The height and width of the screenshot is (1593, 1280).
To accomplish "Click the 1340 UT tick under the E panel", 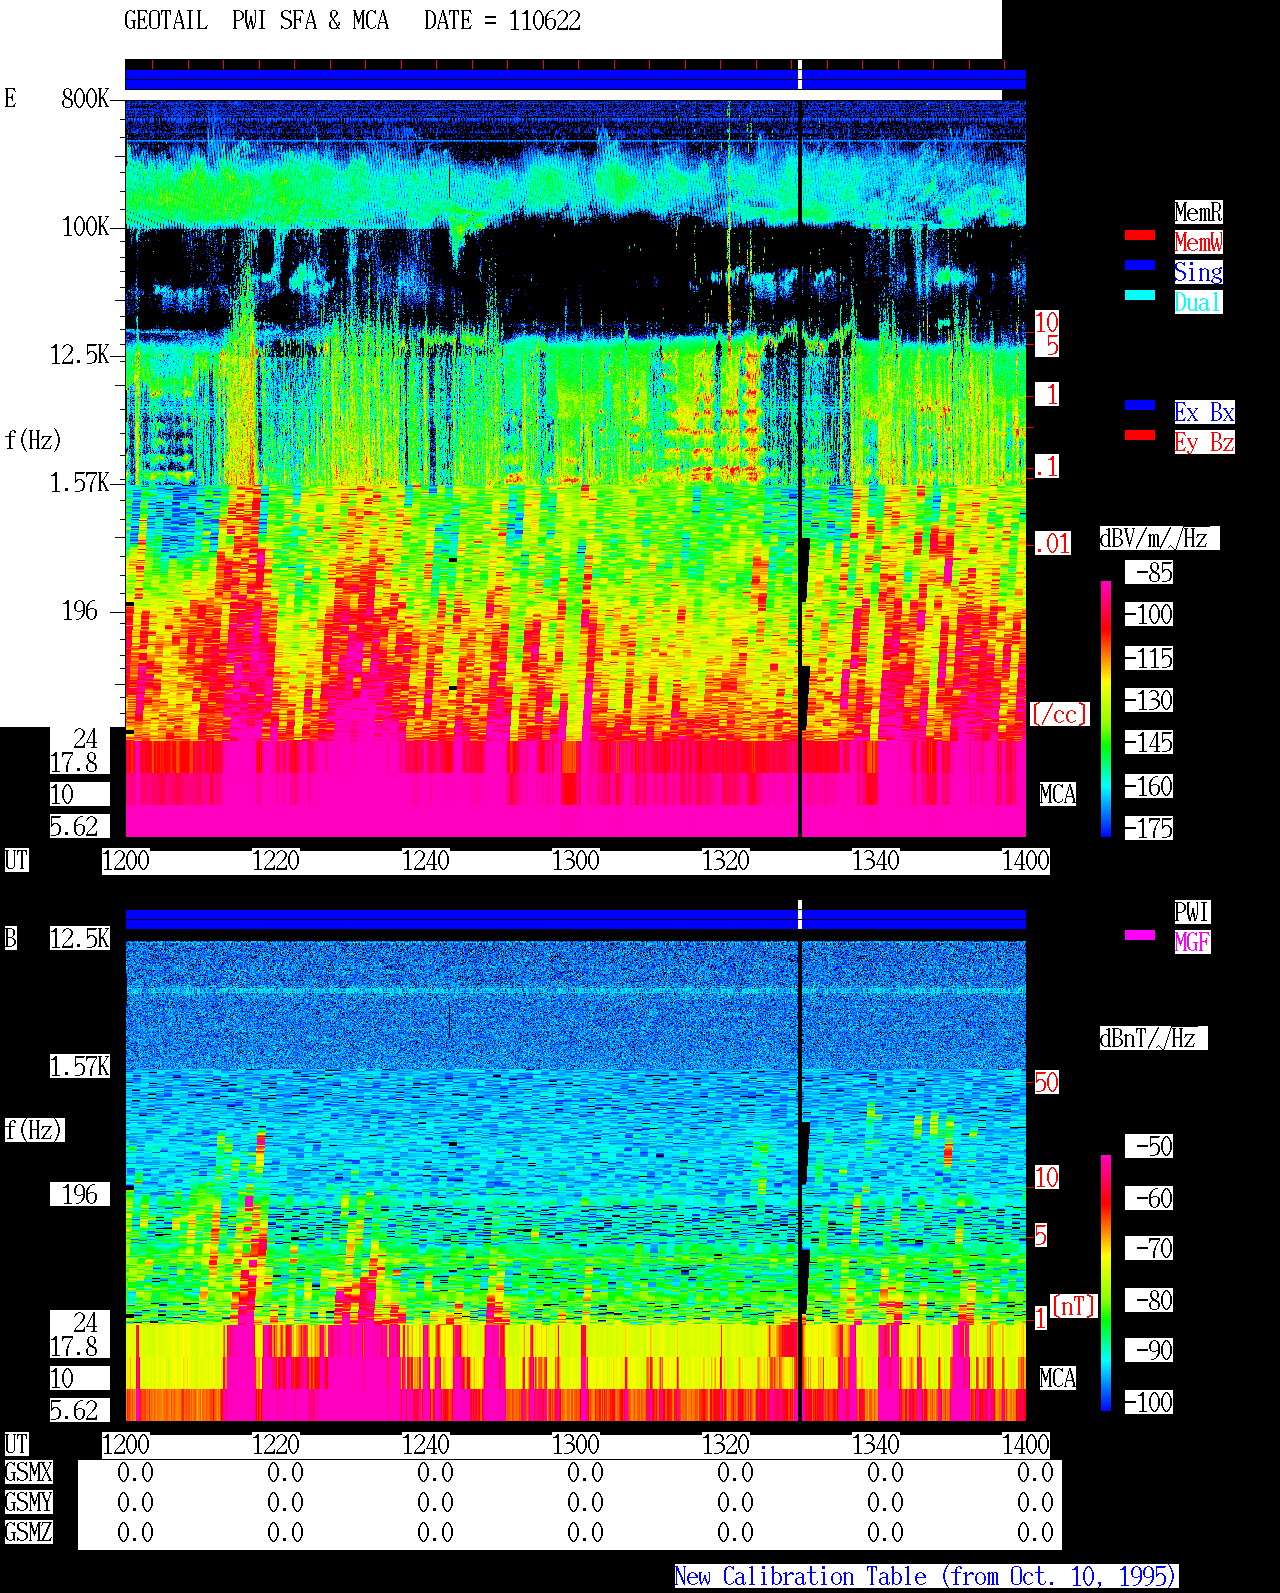I will click(x=876, y=860).
